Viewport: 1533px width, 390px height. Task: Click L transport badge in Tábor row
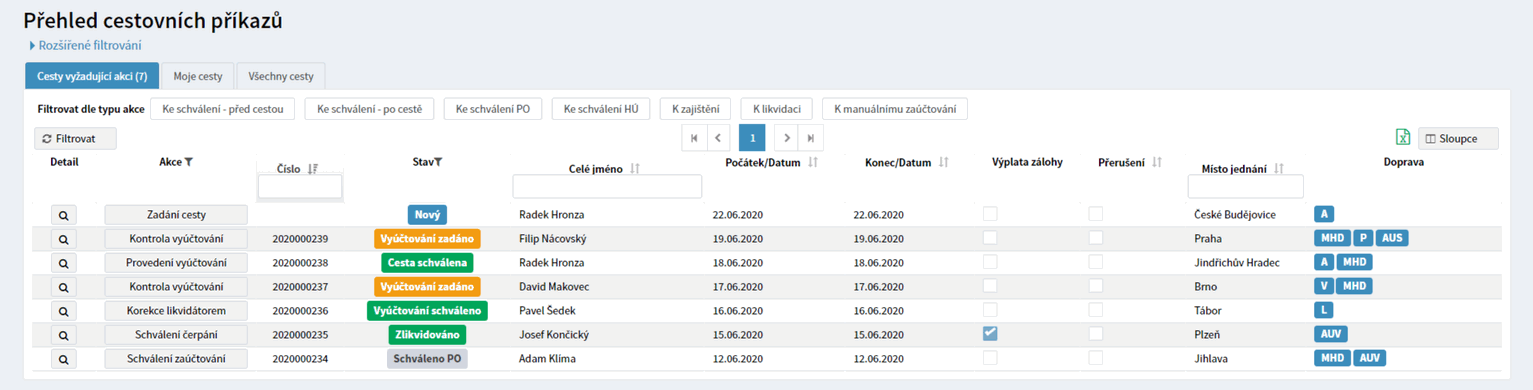(1323, 310)
